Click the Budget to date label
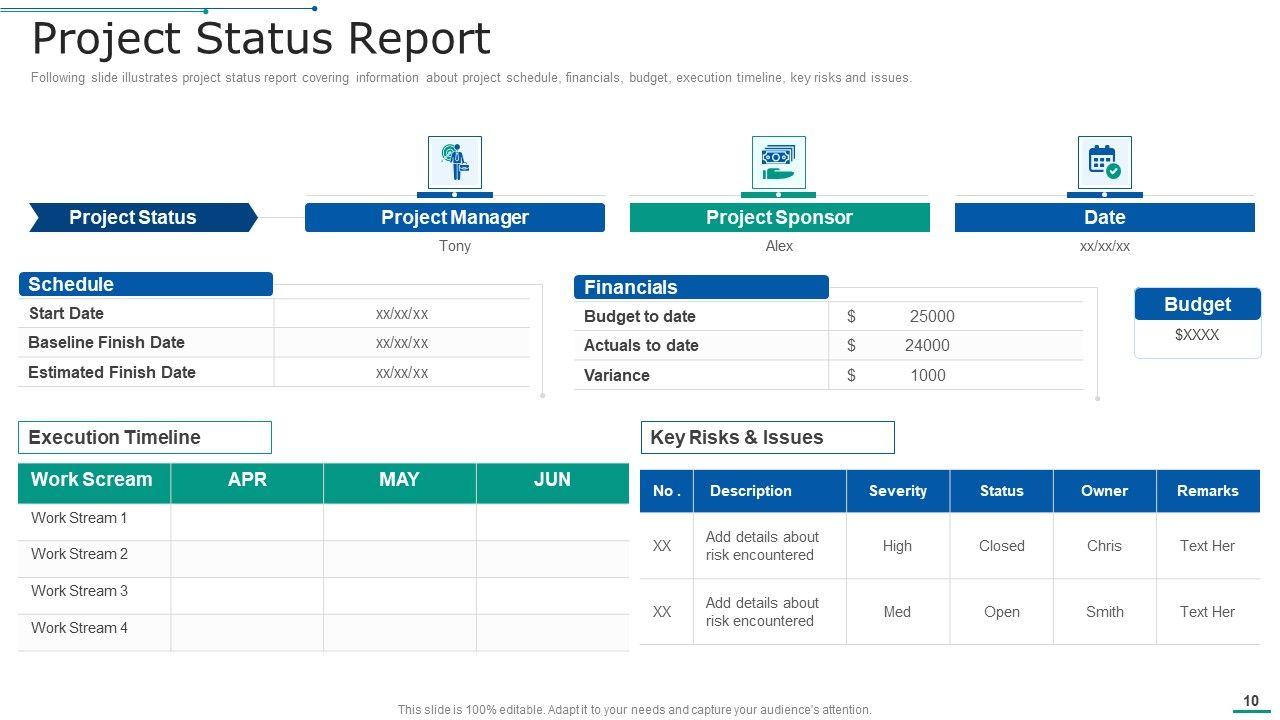 pyautogui.click(x=640, y=316)
